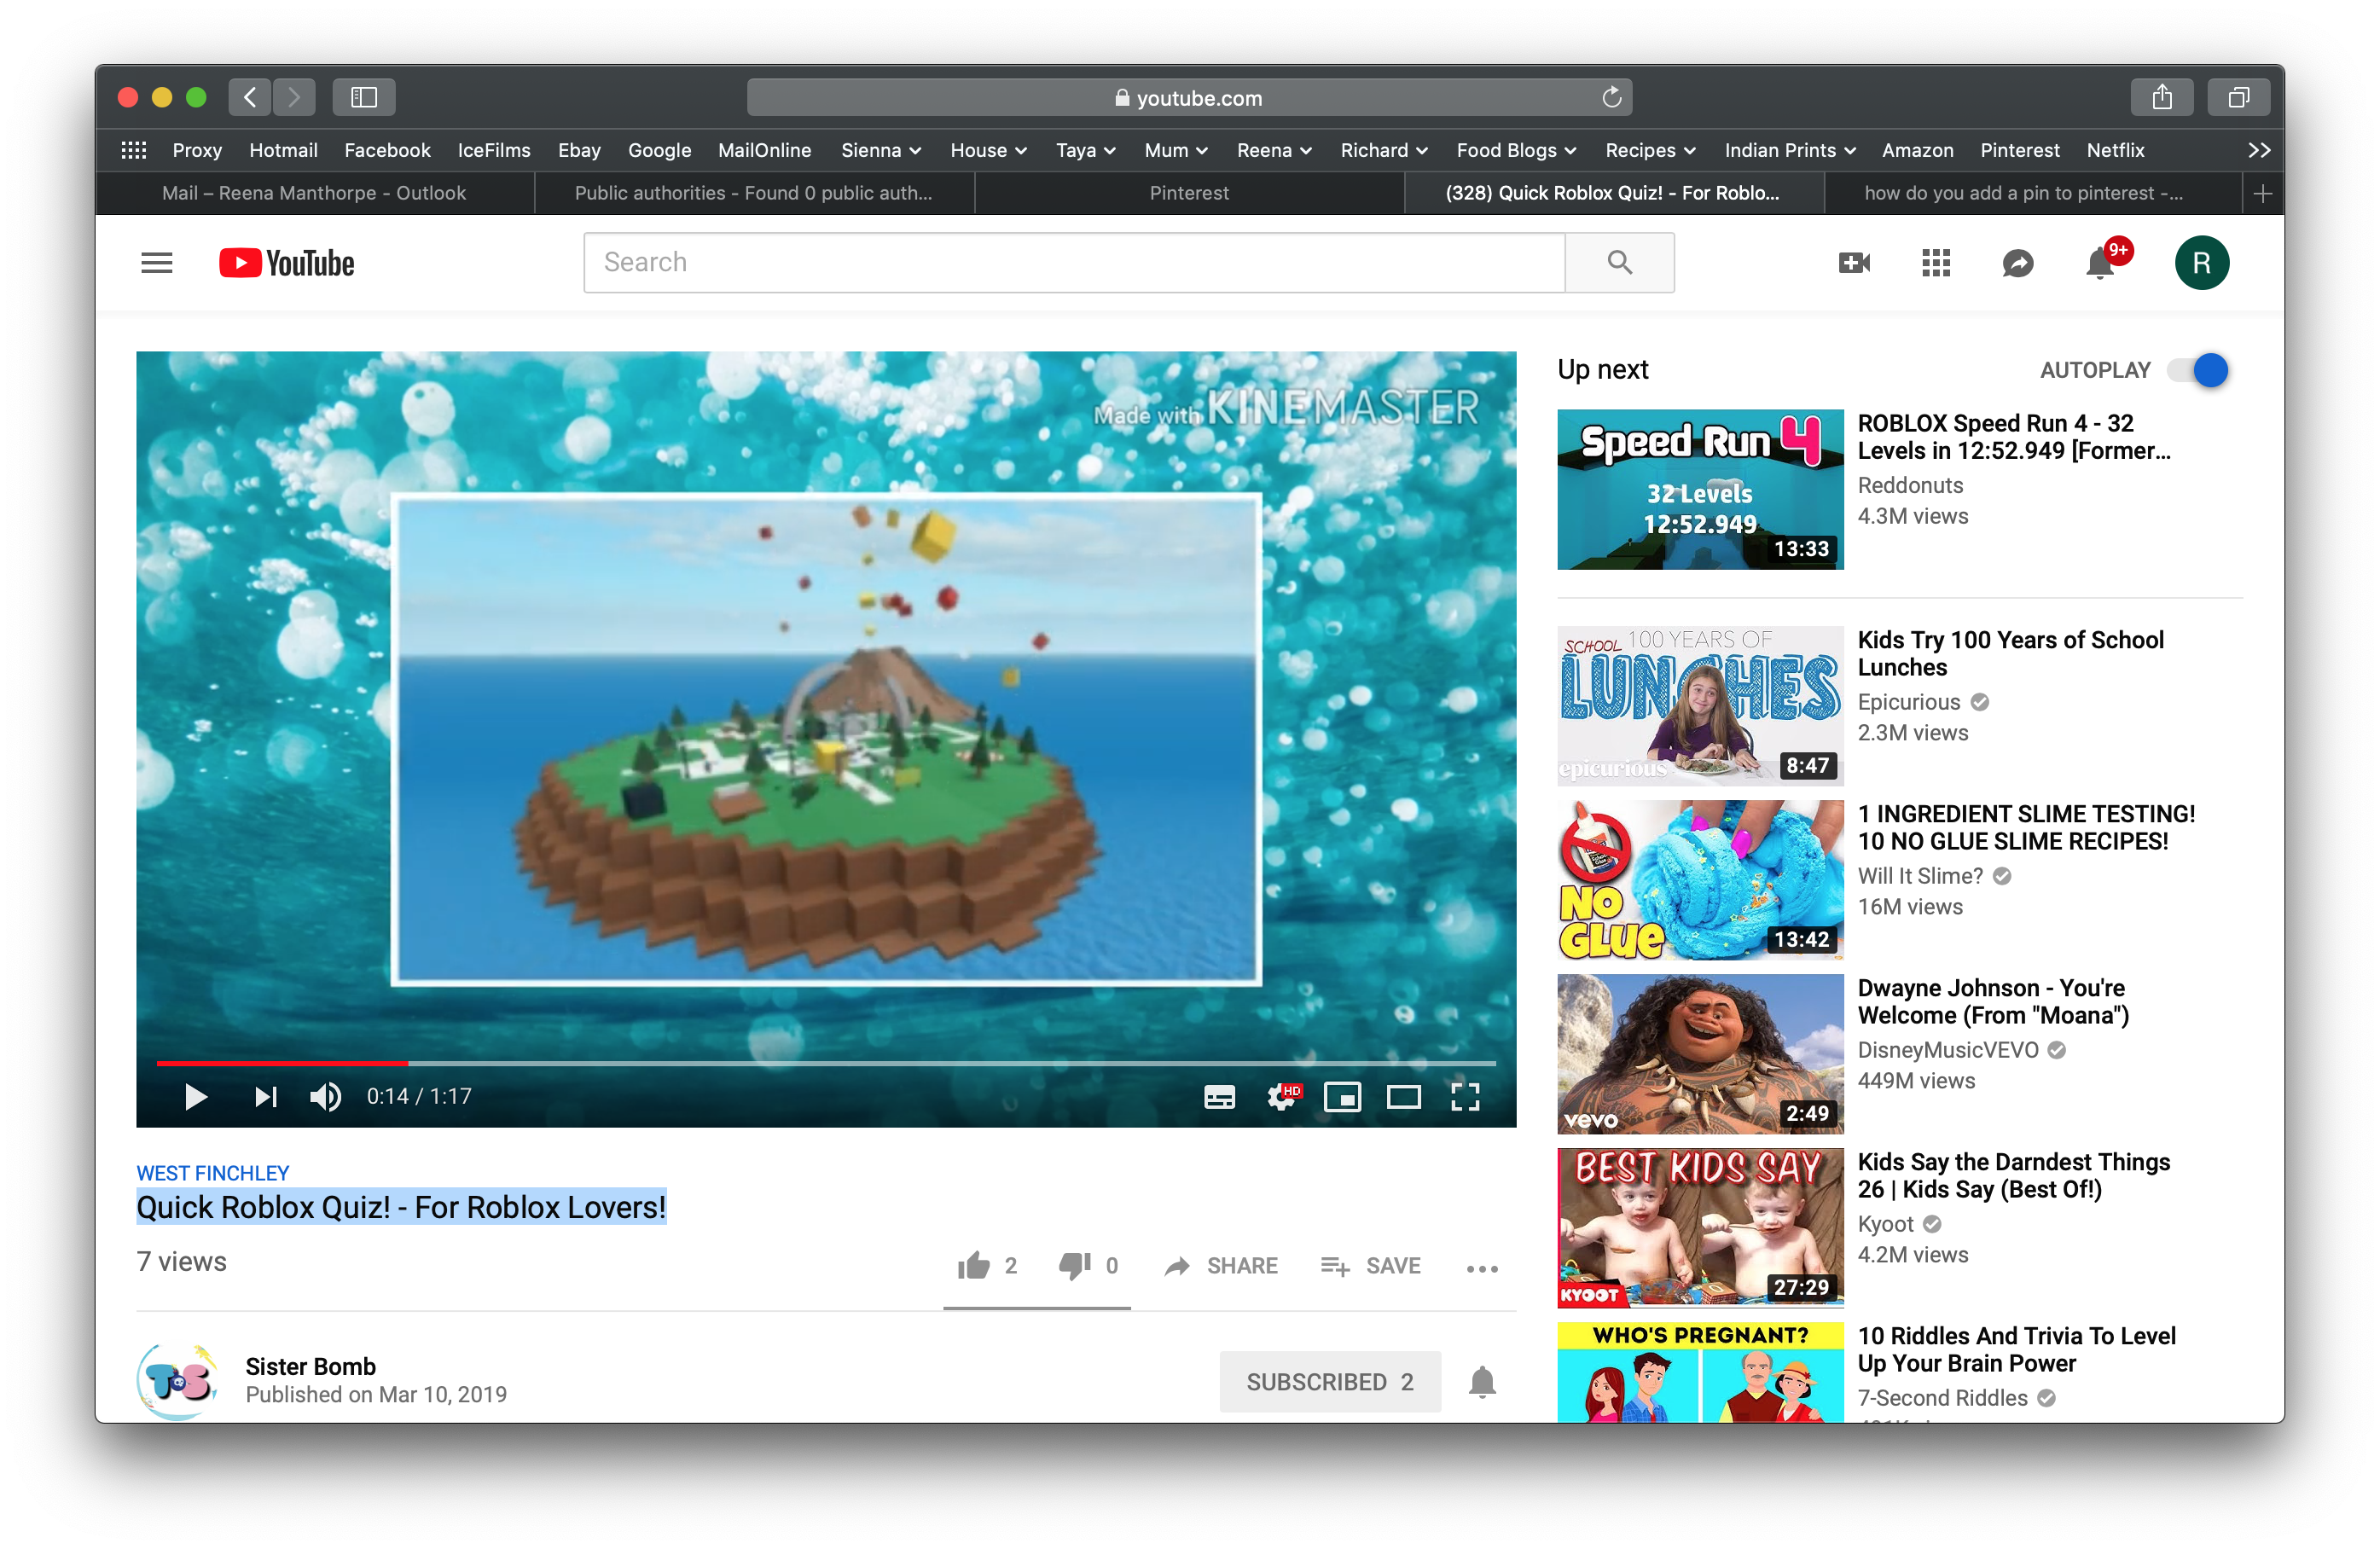Dislike the video with thumbs down
Image resolution: width=2380 pixels, height=1549 pixels.
click(1075, 1266)
